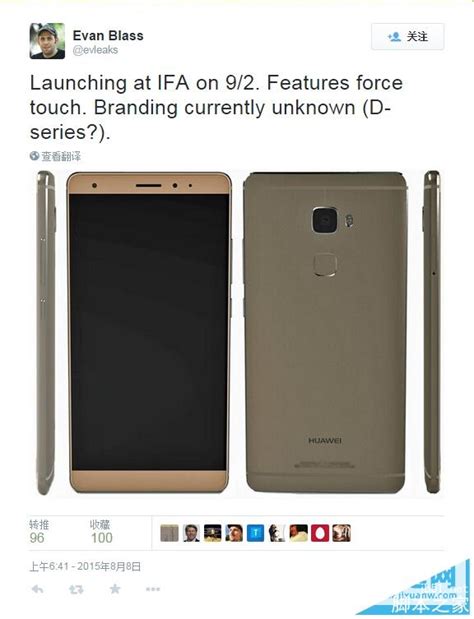Click the globe icon beside 查看翻译

point(34,156)
